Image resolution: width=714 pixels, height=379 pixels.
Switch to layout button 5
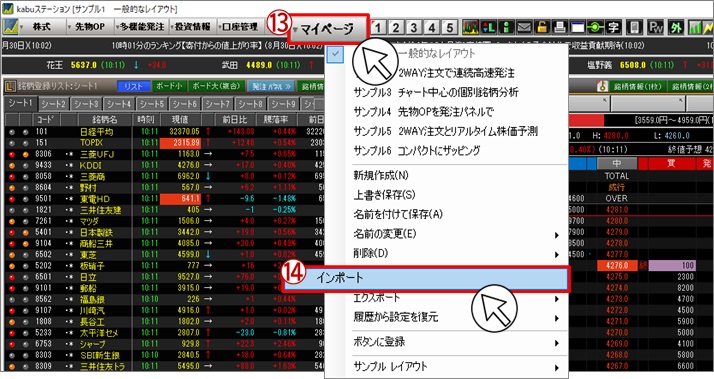click(x=449, y=27)
